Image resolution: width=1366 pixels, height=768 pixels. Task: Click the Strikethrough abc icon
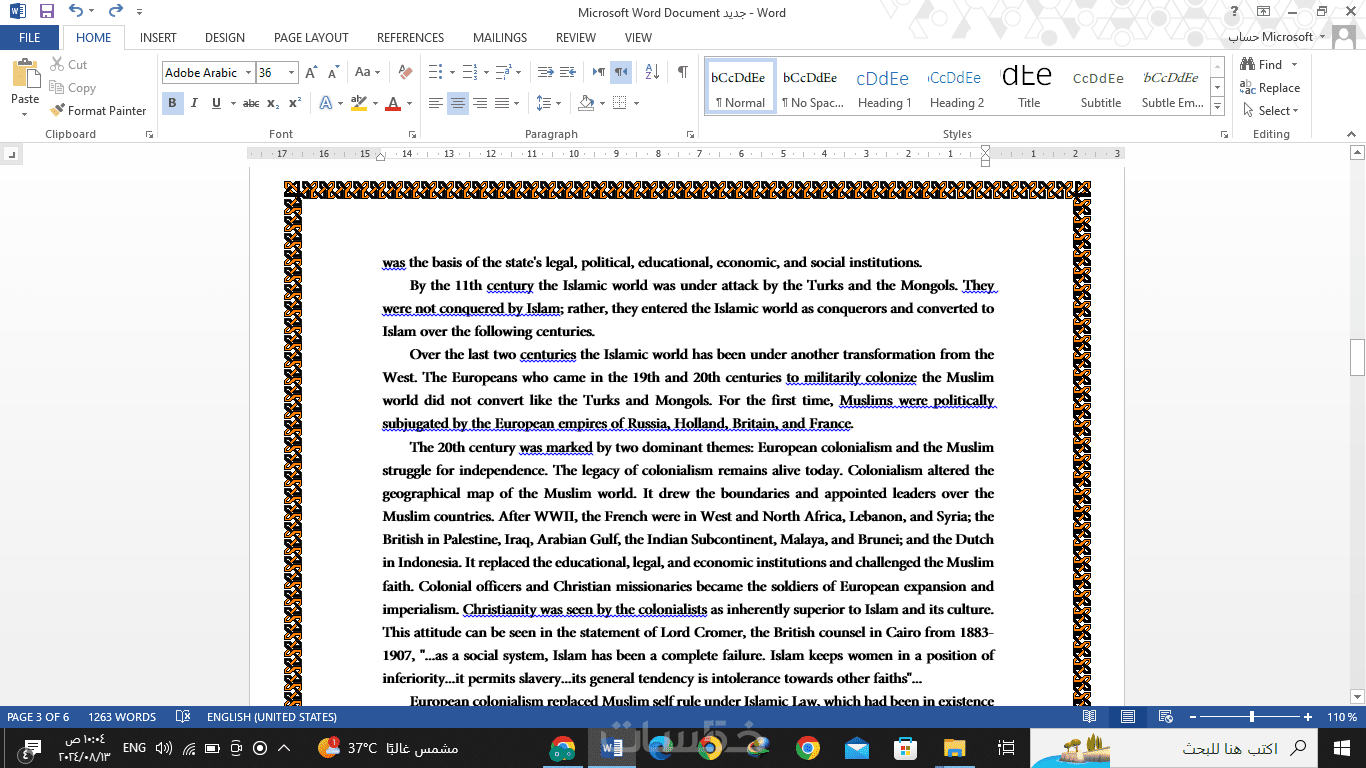click(x=251, y=103)
